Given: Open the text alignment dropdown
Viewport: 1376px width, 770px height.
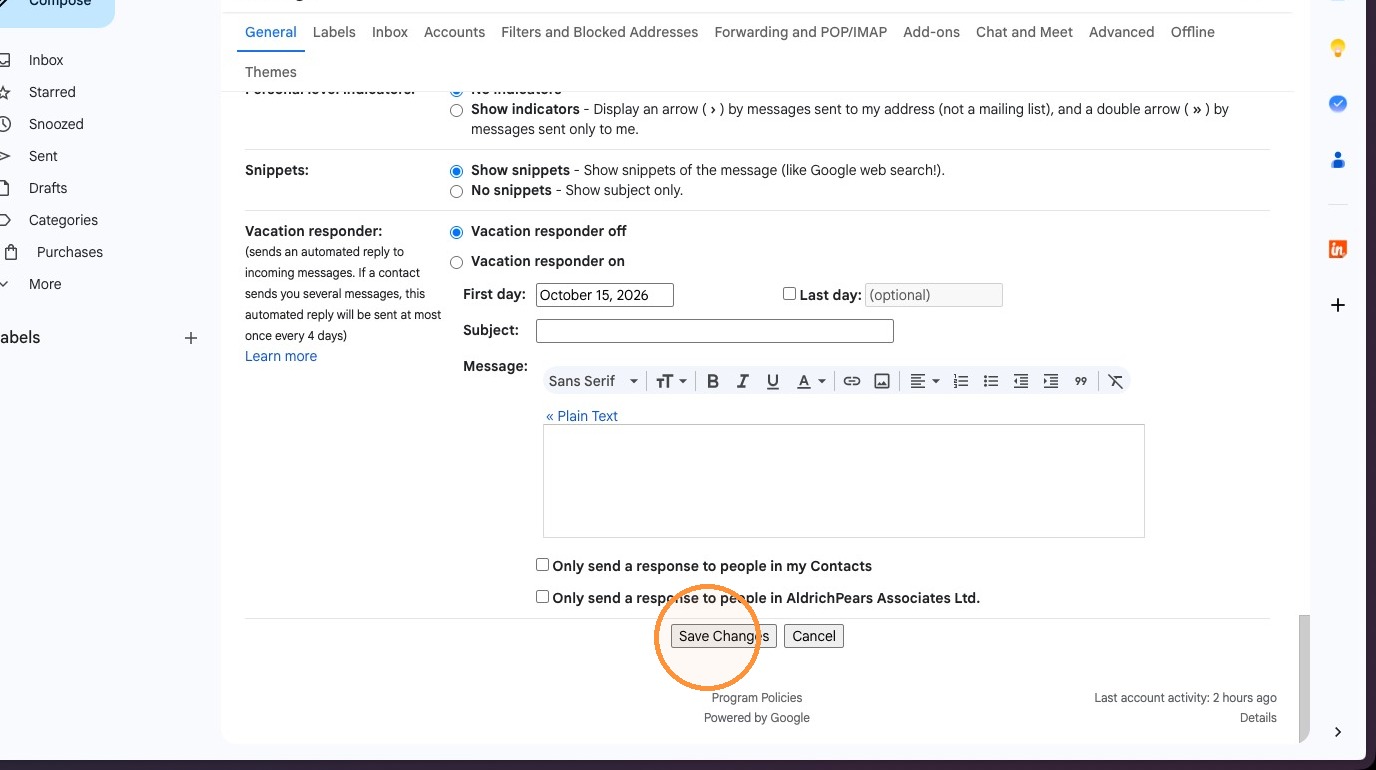Looking at the screenshot, I should [x=925, y=381].
